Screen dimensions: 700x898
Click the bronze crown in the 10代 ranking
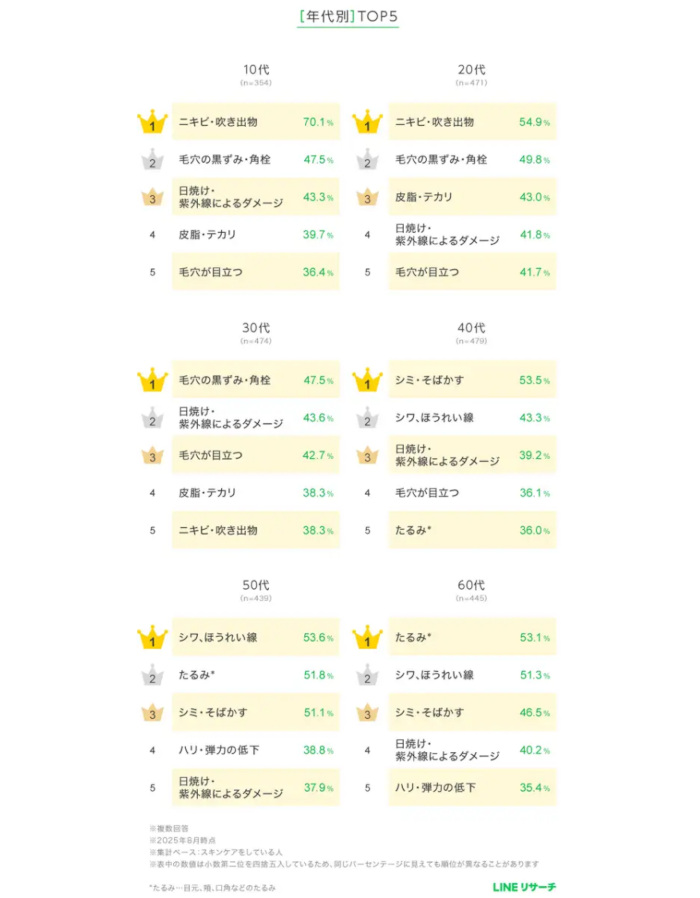pyautogui.click(x=152, y=197)
